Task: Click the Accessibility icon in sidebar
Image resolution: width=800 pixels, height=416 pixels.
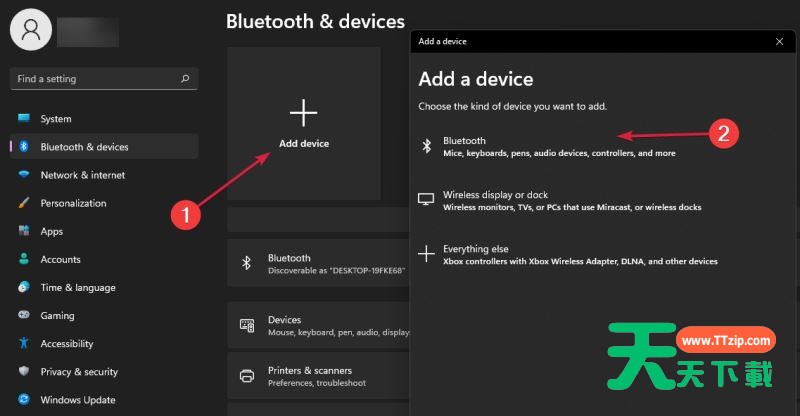Action: coord(23,343)
